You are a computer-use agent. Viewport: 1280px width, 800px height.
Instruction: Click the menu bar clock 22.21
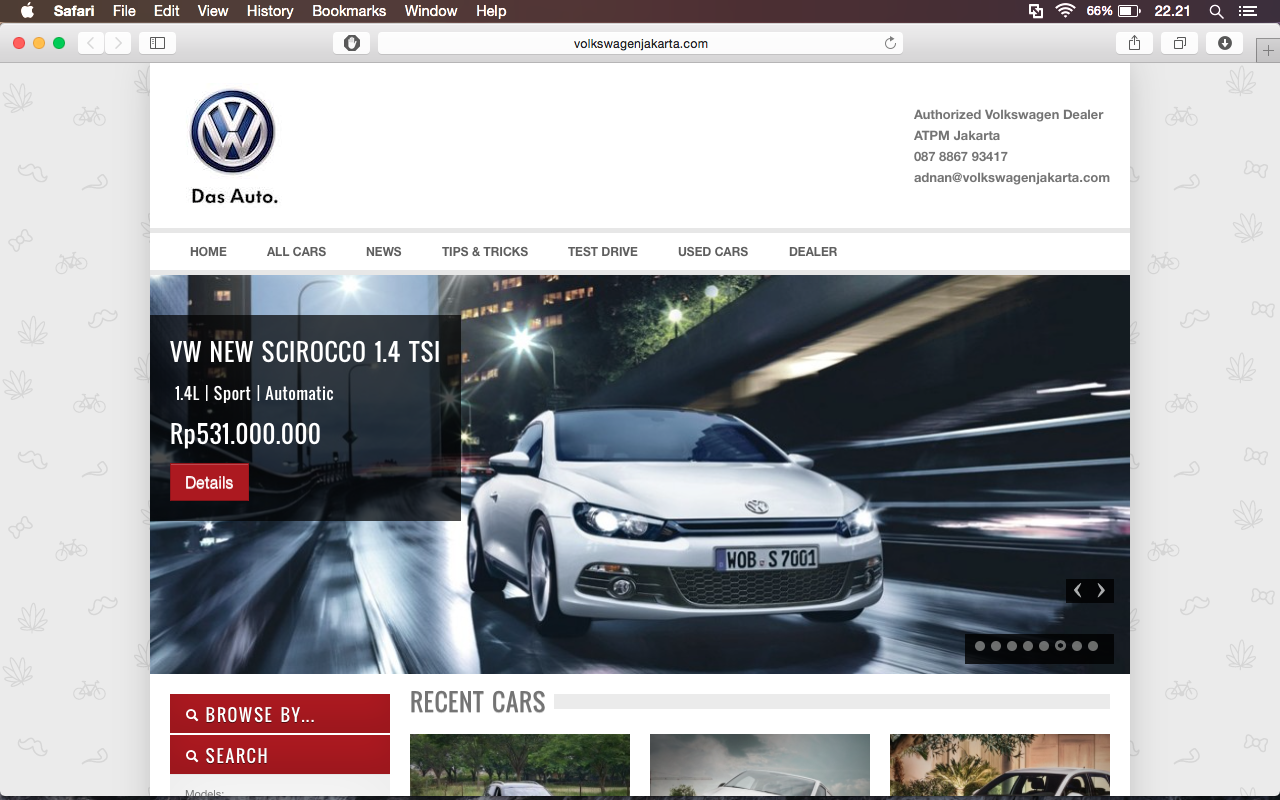[1172, 11]
